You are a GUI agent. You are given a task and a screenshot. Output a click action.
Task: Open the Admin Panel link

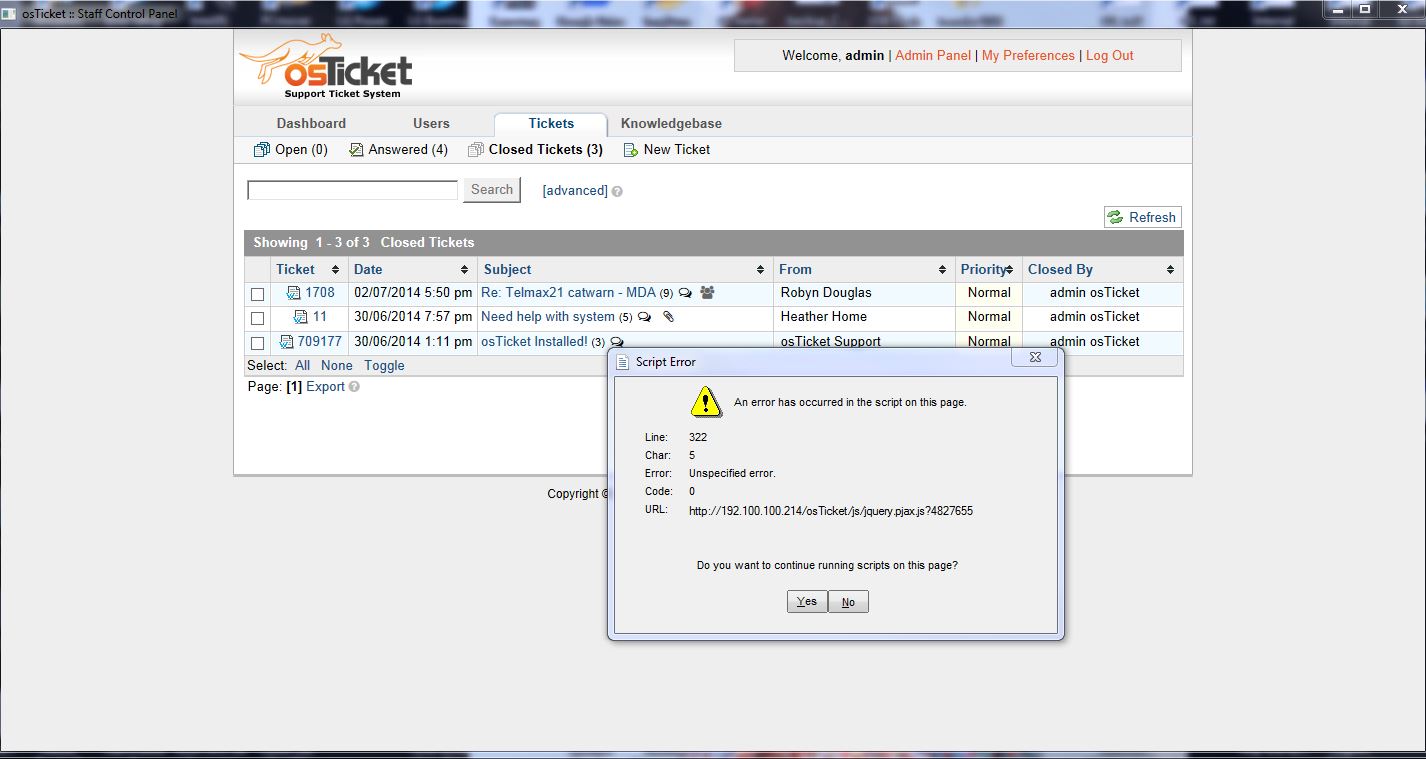[x=932, y=55]
